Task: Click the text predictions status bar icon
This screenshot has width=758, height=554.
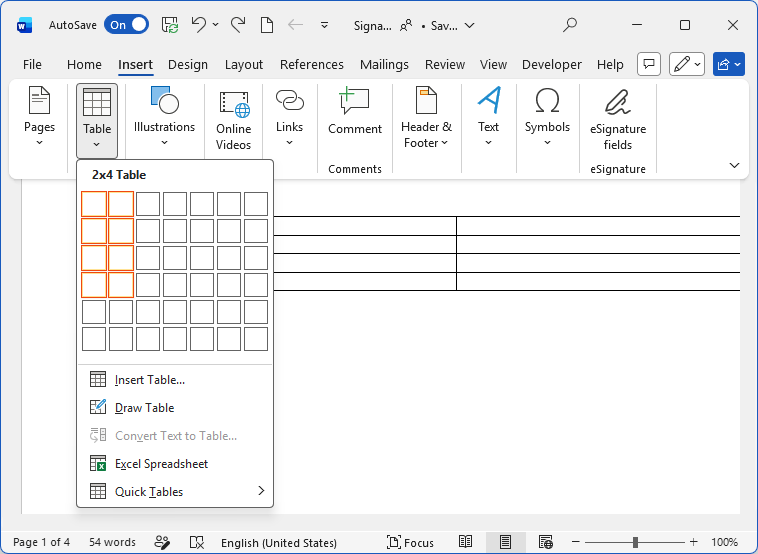Action: 162,542
